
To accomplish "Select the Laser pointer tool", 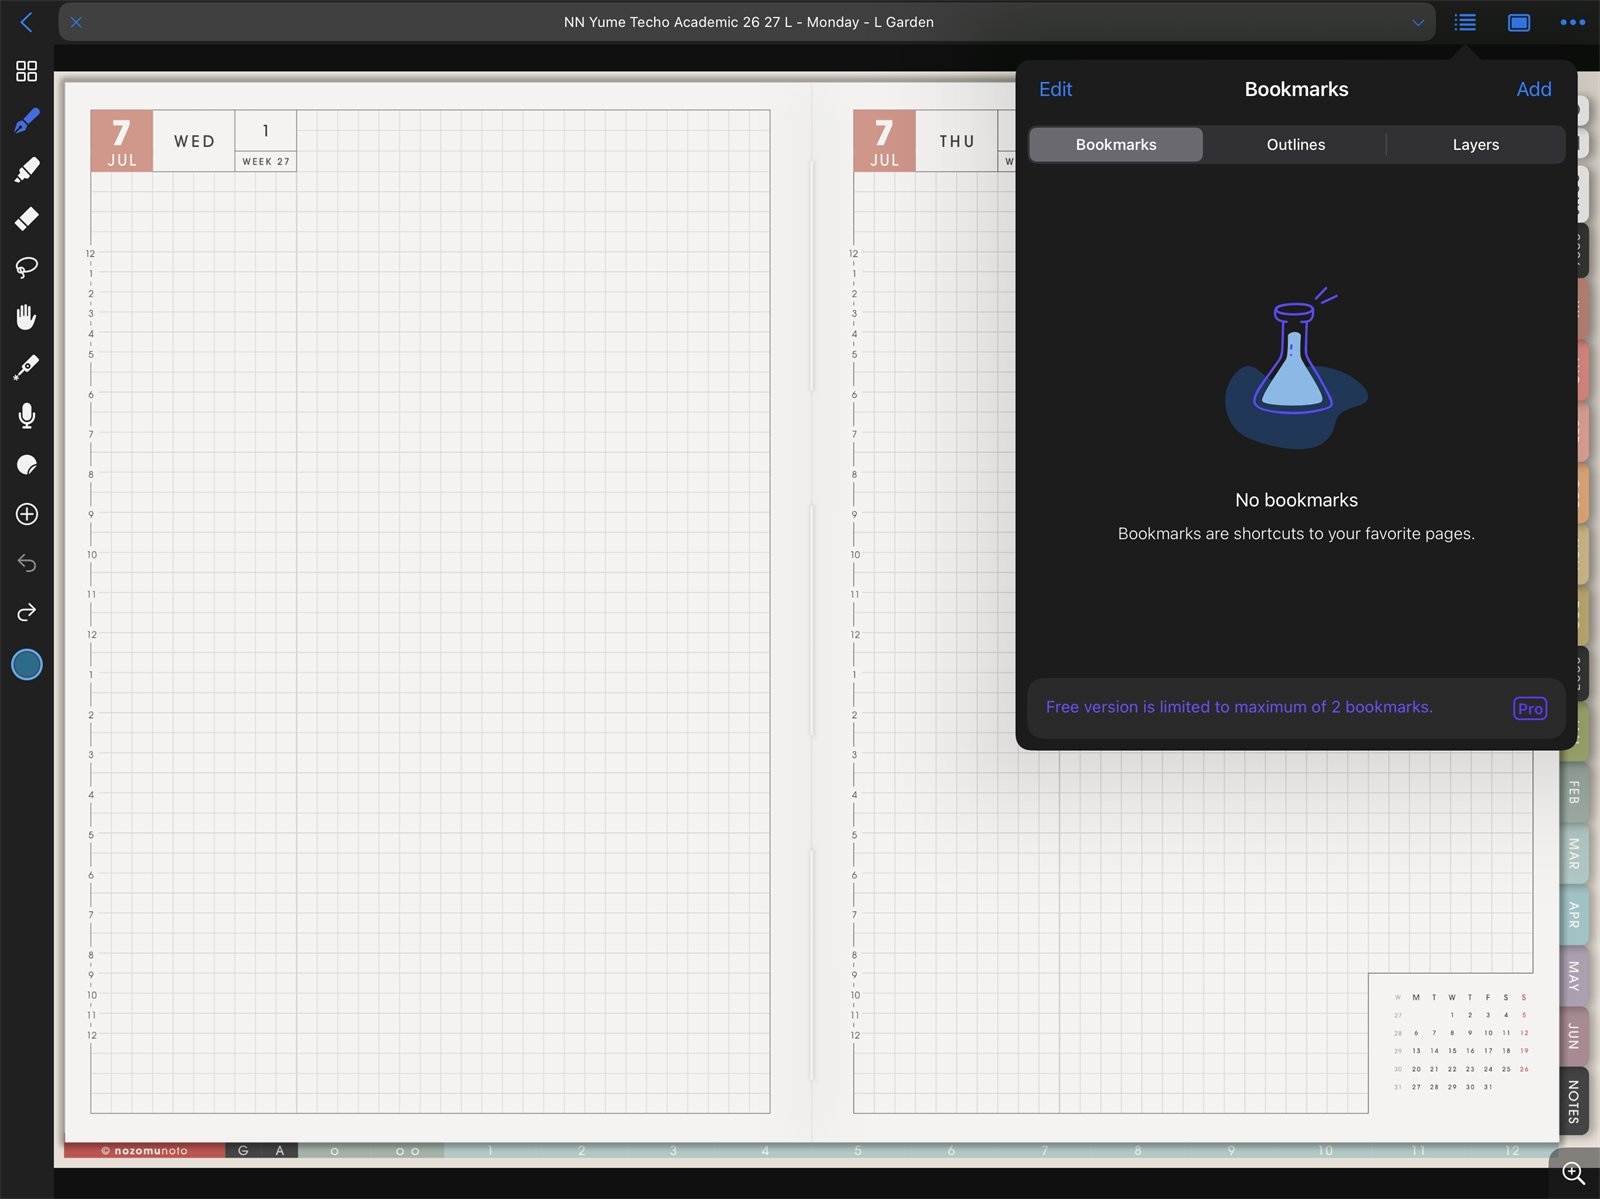I will click(27, 367).
